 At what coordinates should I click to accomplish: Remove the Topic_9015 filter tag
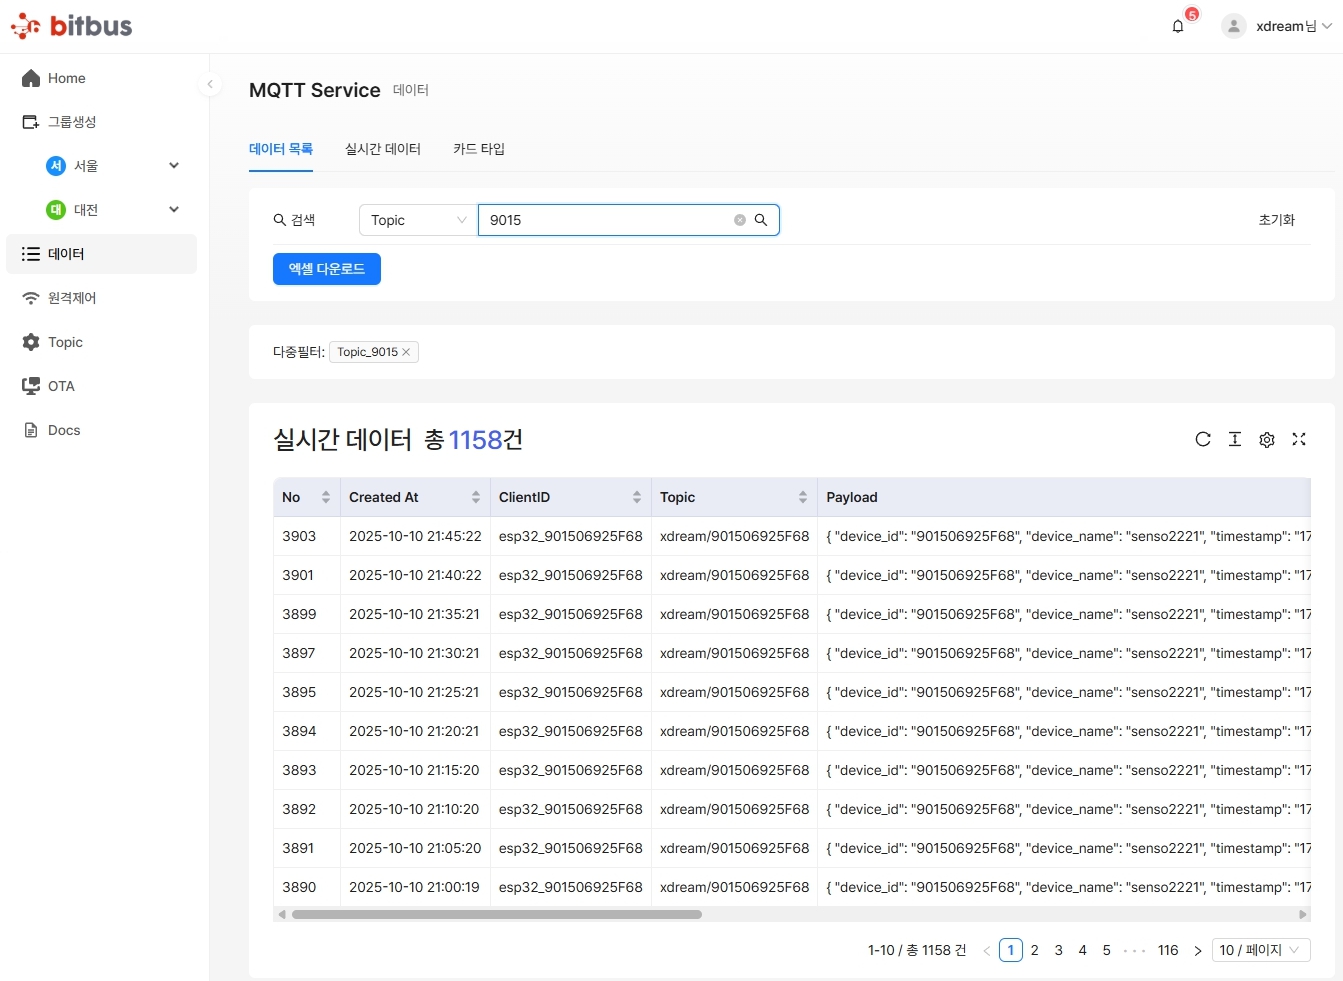[x=406, y=352]
